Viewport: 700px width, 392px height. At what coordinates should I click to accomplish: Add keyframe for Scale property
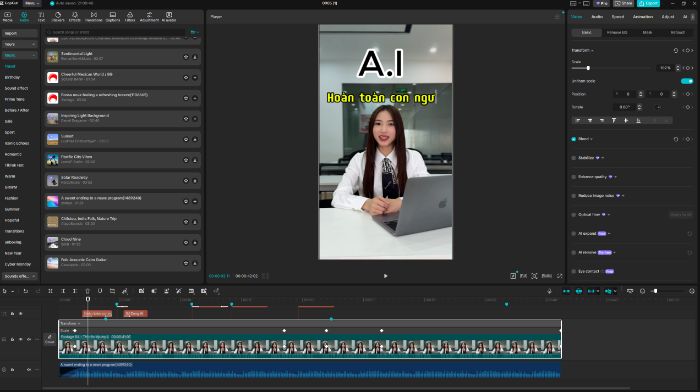(688, 68)
